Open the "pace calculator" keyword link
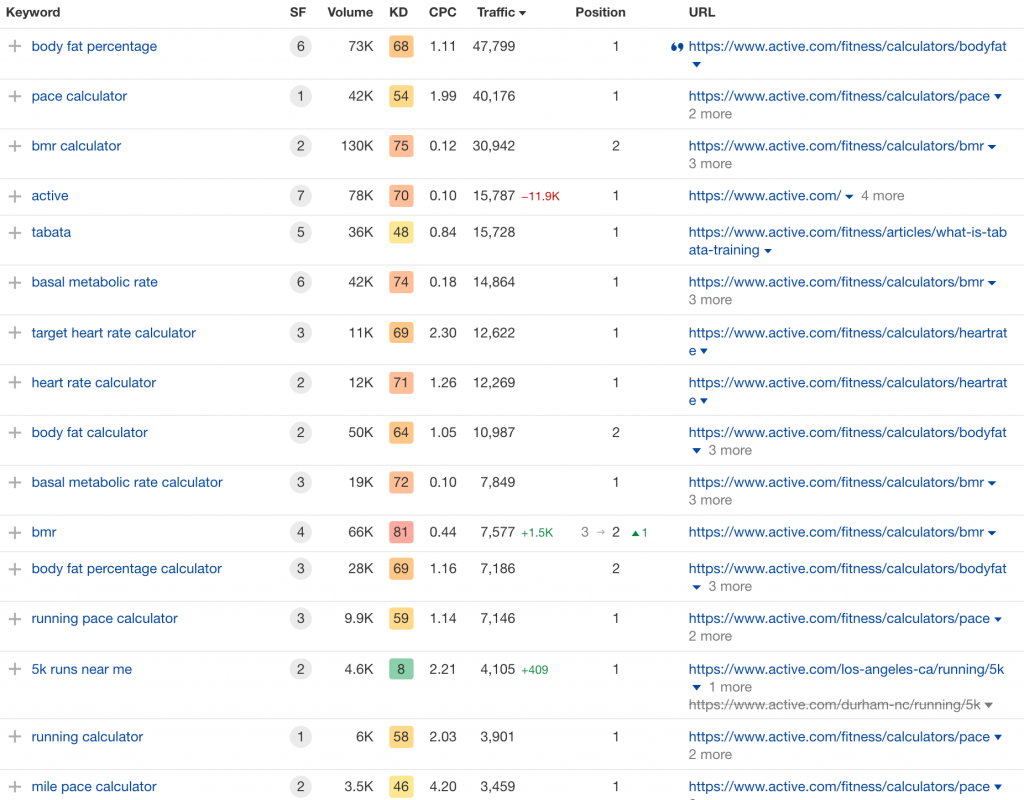This screenshot has width=1024, height=800. coord(79,96)
